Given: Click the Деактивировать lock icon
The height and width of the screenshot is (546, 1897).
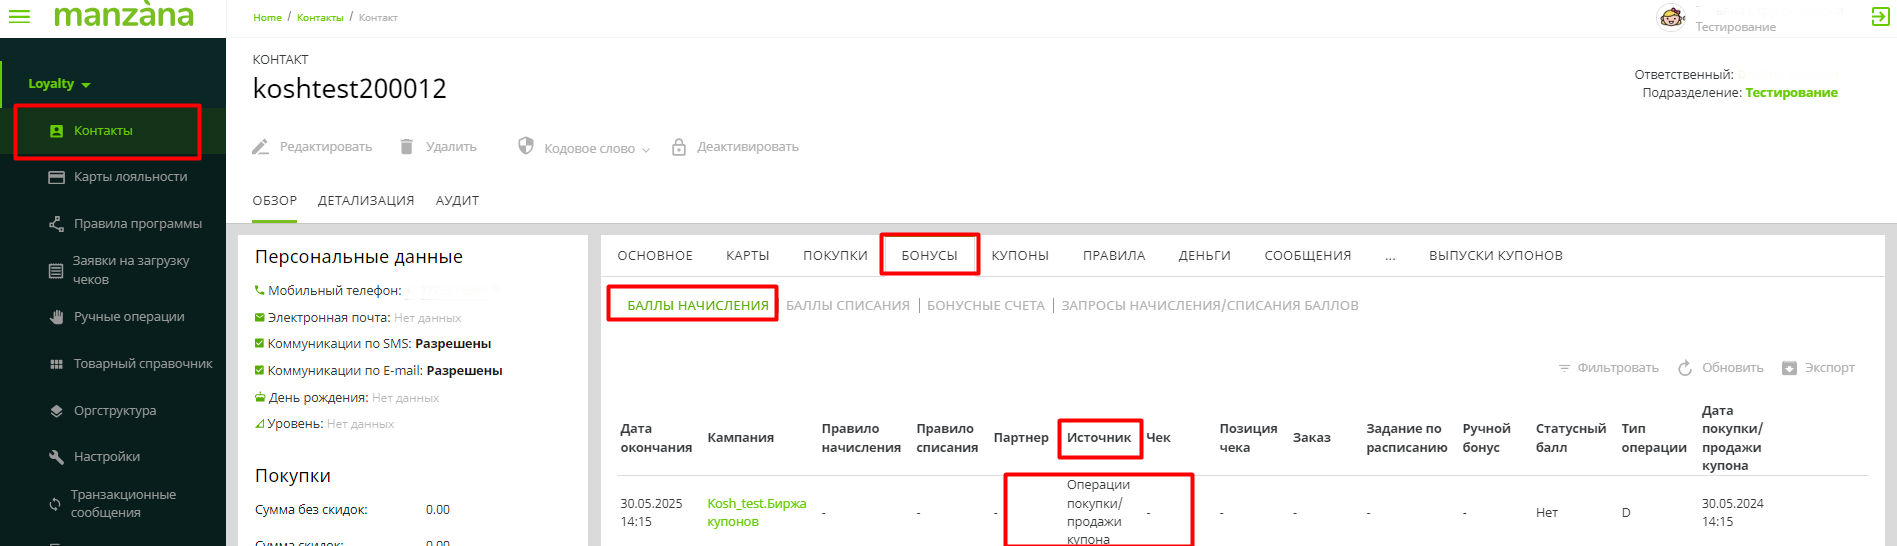Looking at the screenshot, I should 679,147.
